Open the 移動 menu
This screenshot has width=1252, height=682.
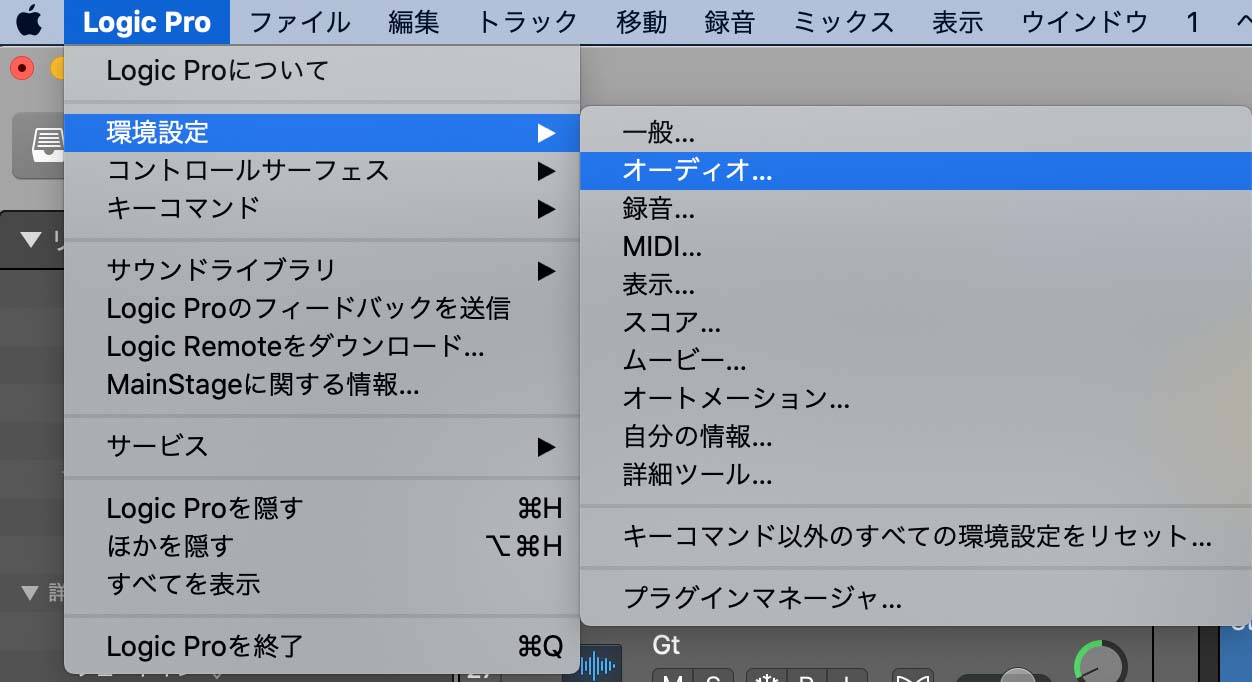click(x=641, y=21)
